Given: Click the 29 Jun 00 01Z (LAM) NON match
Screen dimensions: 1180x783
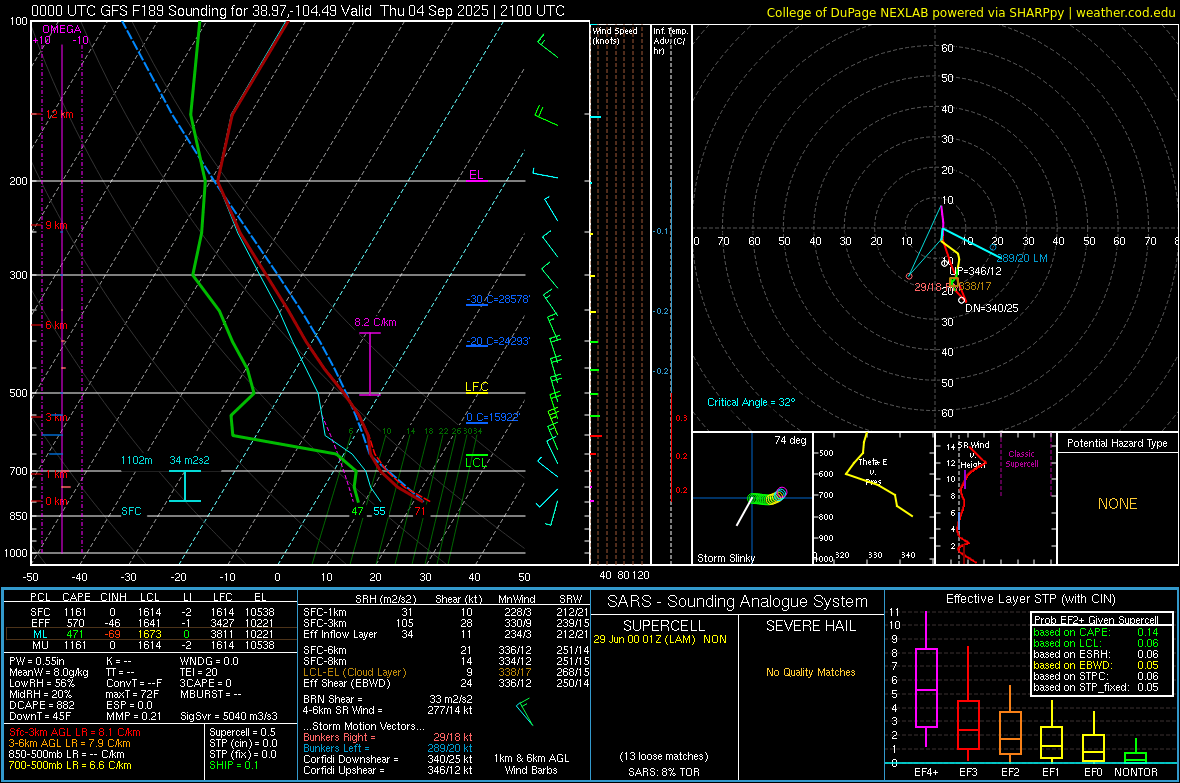Looking at the screenshot, I should 660,639.
